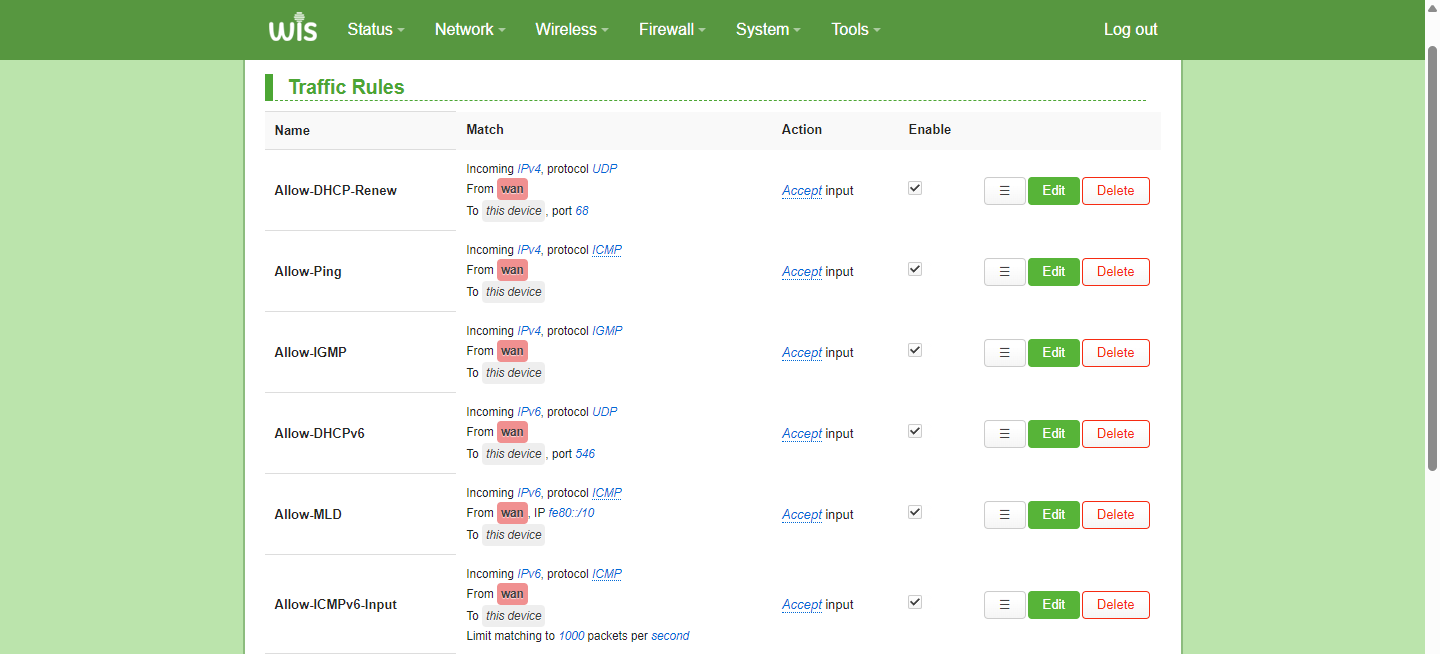Click the wan zone badge in Allow-Ping
The width and height of the screenshot is (1440, 654).
pos(512,270)
